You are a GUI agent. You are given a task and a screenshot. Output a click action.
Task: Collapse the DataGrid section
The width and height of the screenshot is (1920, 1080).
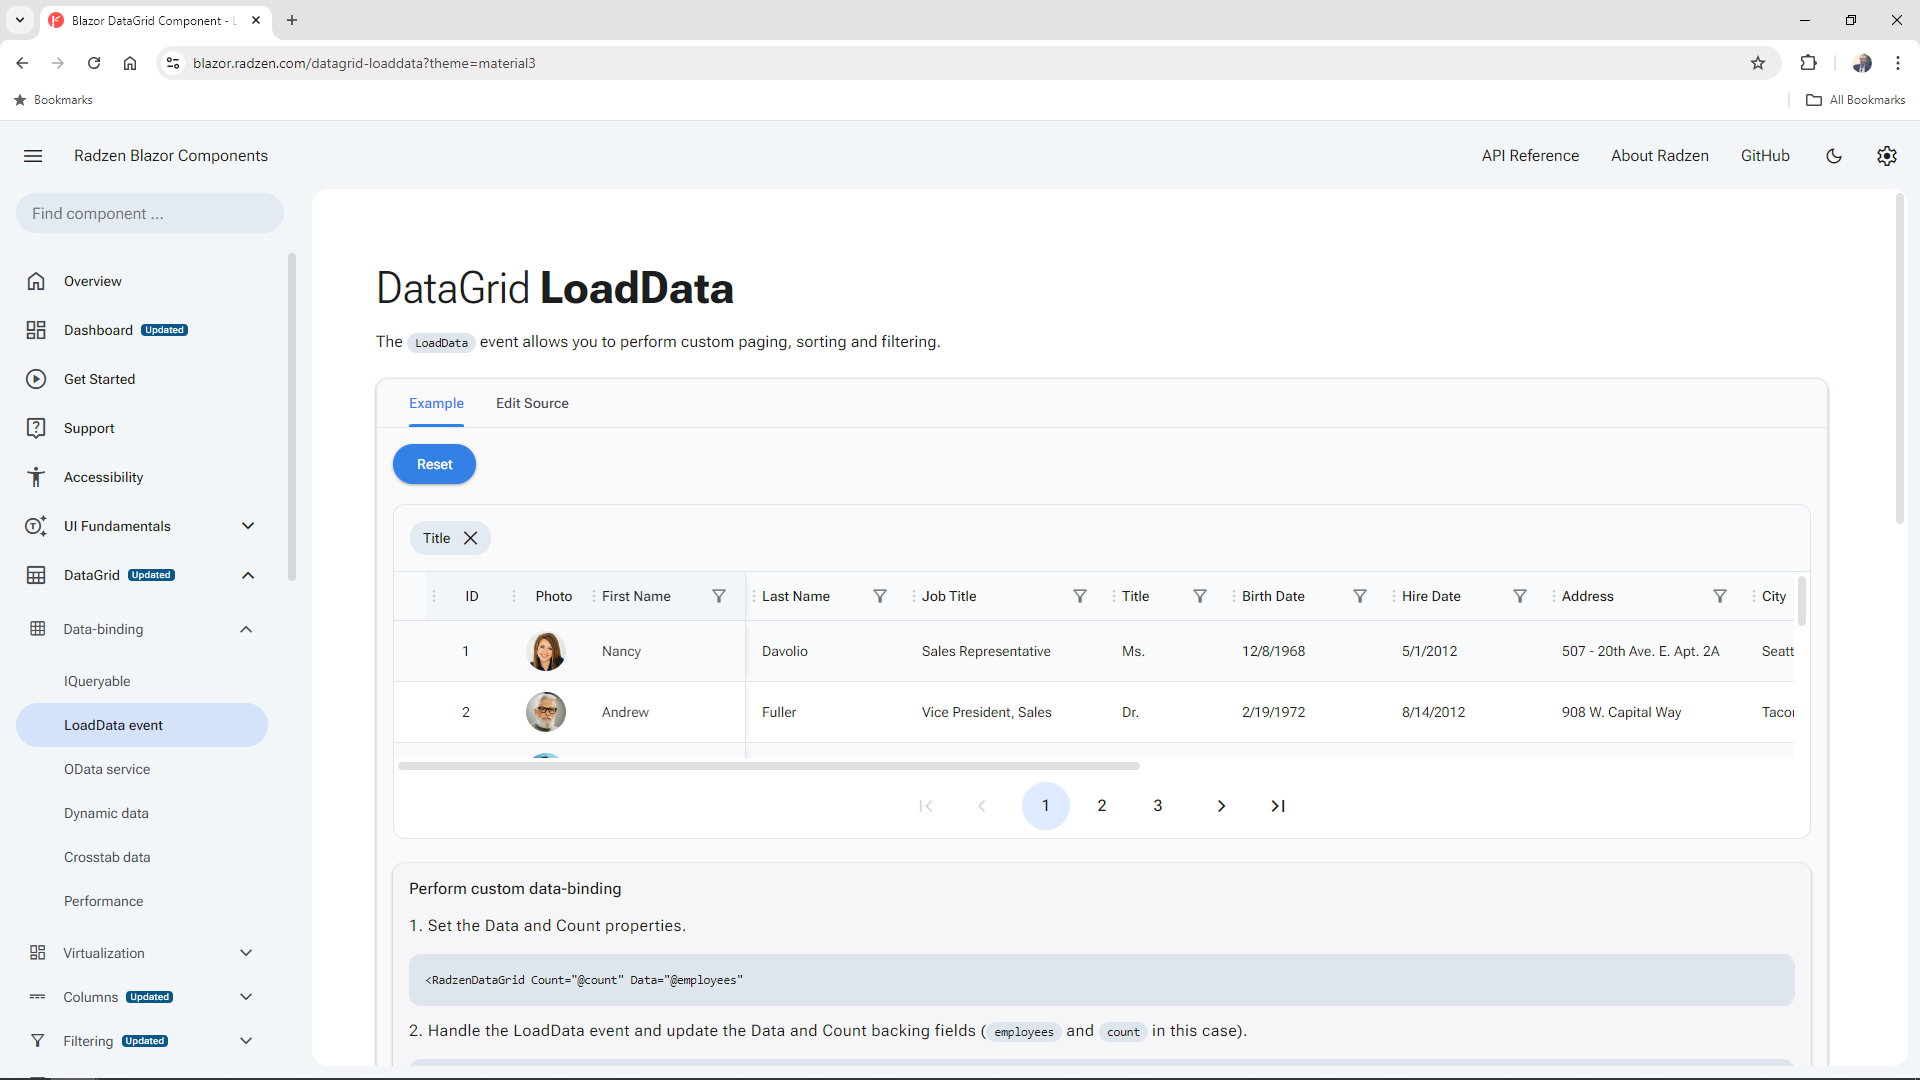point(248,575)
